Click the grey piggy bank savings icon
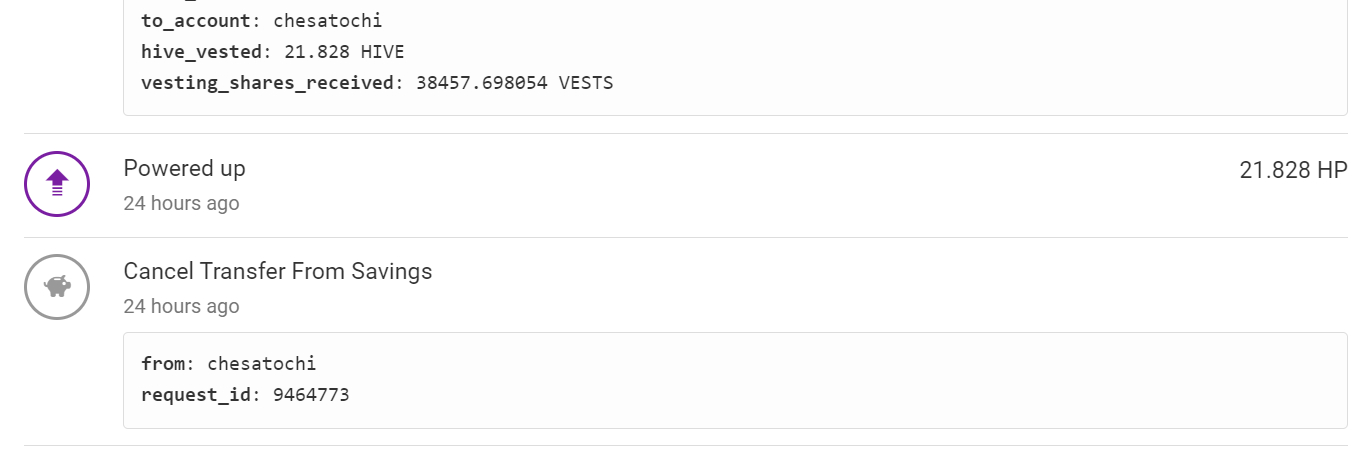This screenshot has width=1371, height=461. [x=57, y=287]
